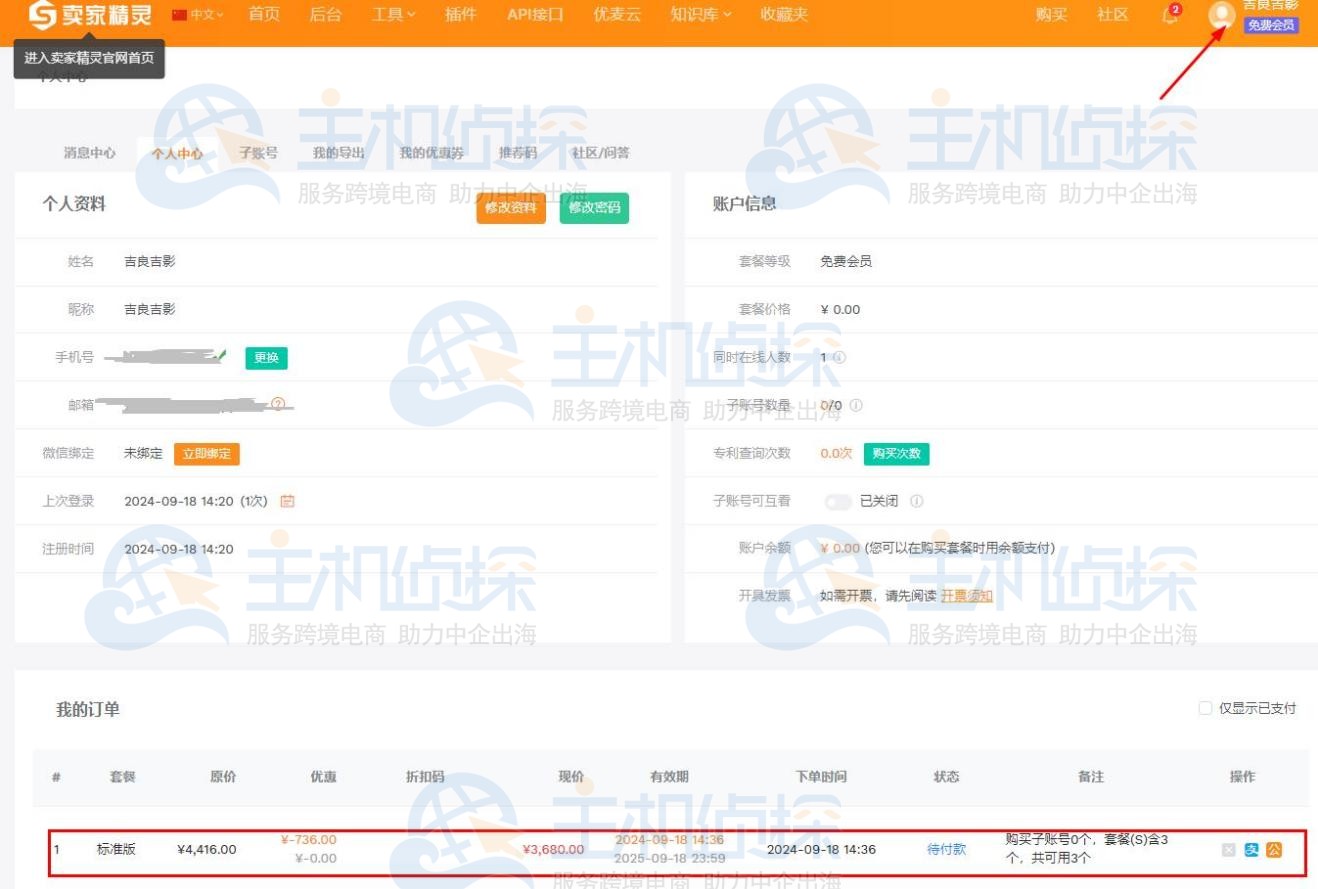Click the gray cancel icon in the order row
Screen dimensions: 1318x889
coord(1228,850)
